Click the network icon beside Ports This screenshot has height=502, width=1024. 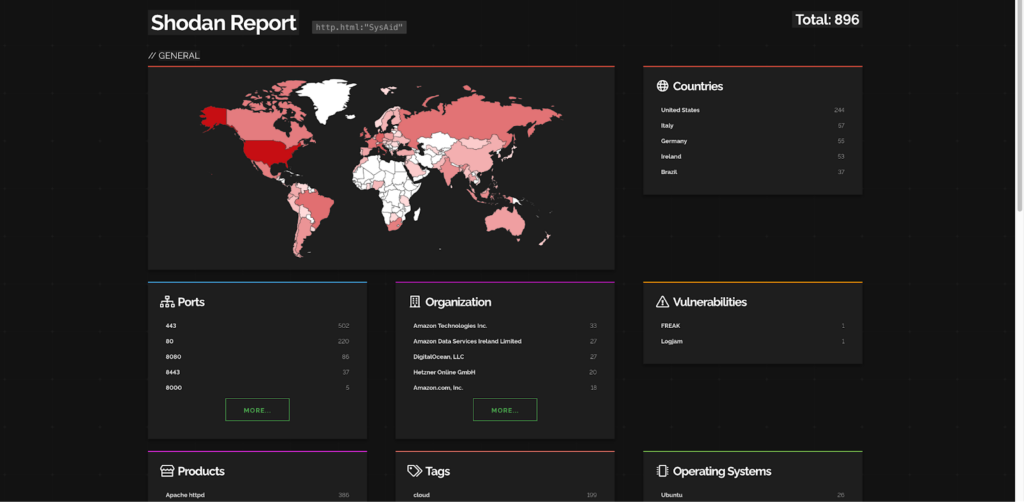coord(167,302)
